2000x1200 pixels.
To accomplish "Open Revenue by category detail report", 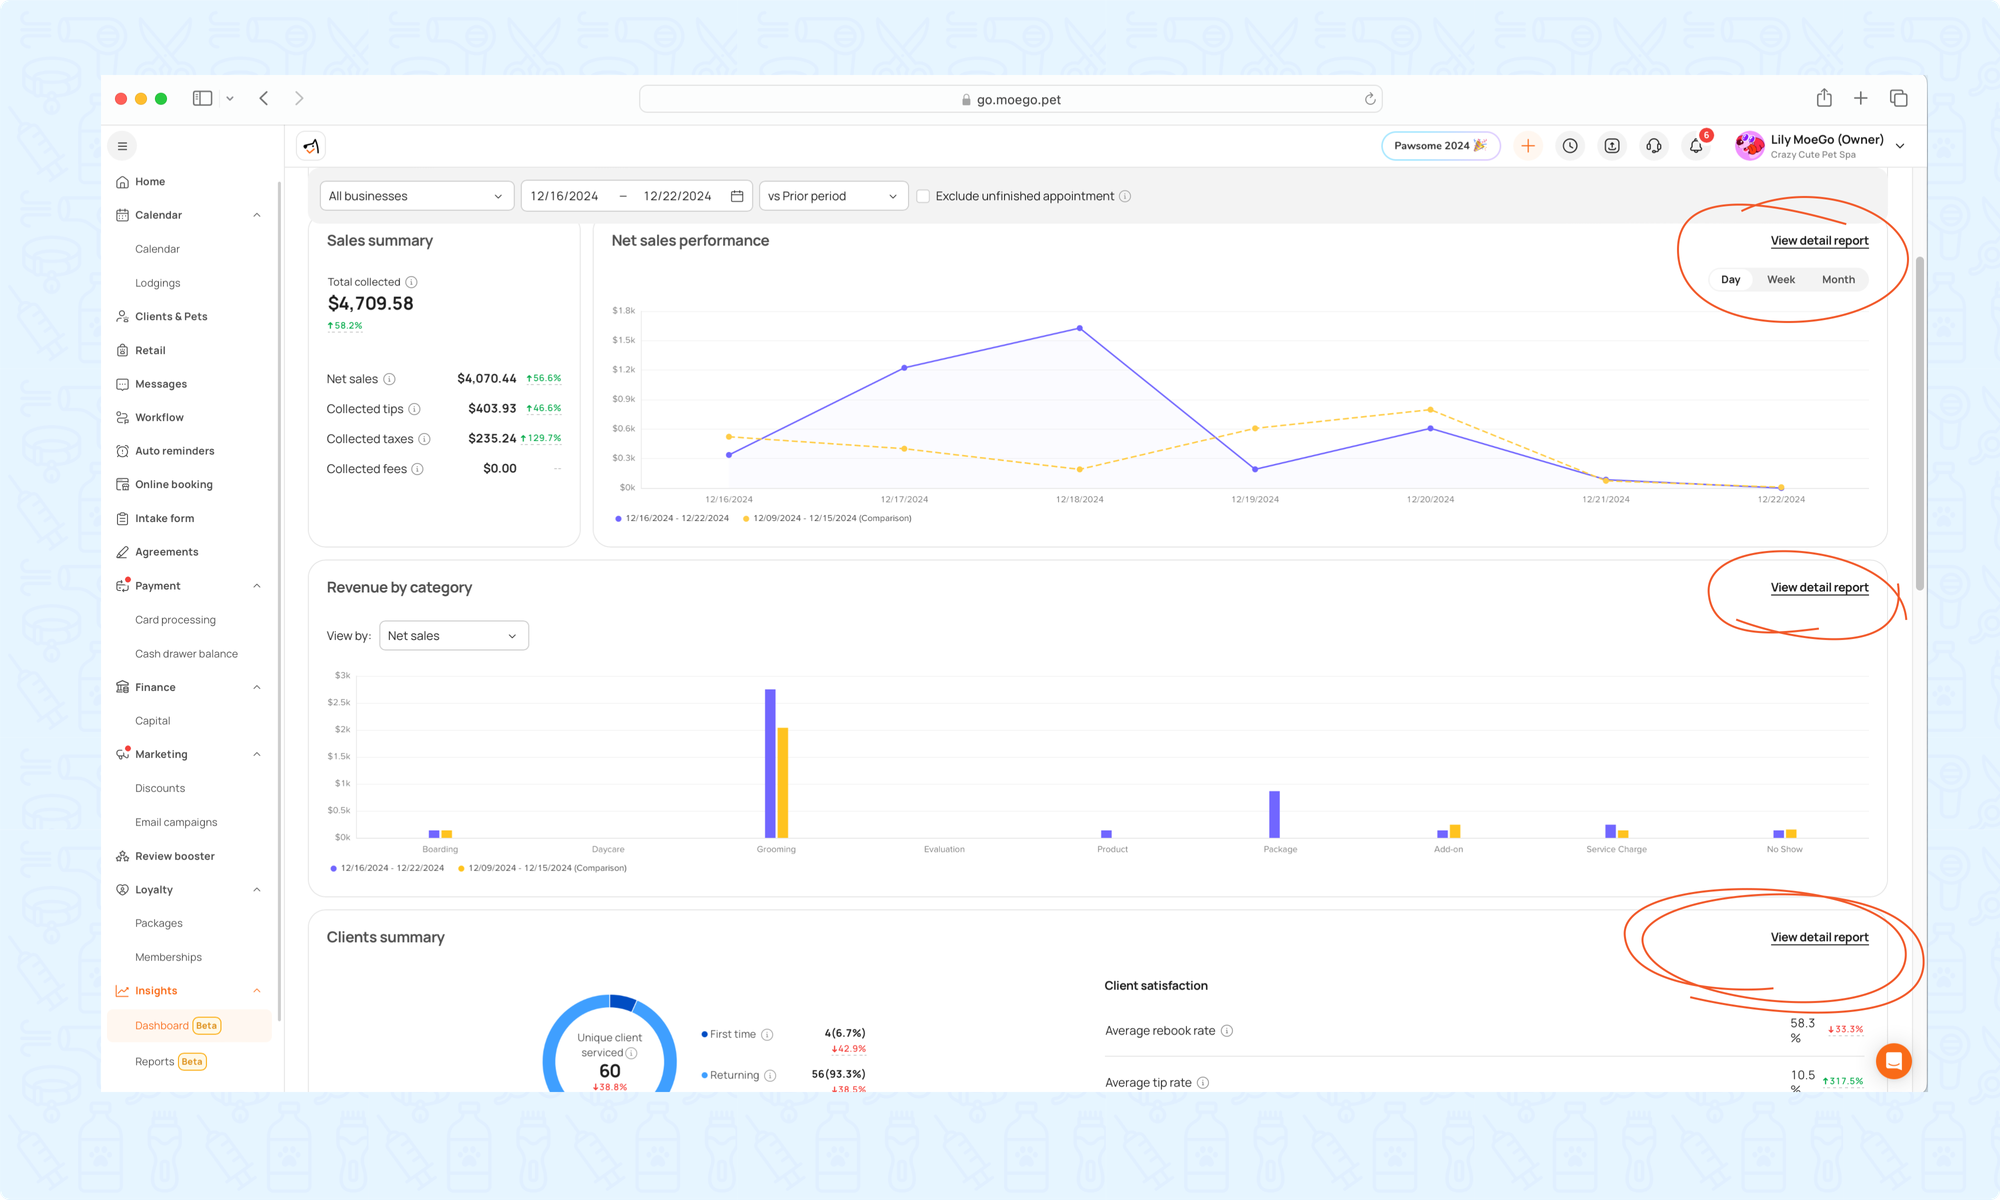I will (x=1819, y=588).
